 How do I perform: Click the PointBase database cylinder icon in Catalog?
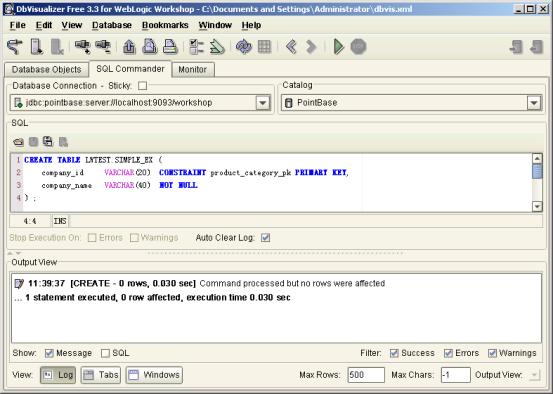[x=288, y=103]
